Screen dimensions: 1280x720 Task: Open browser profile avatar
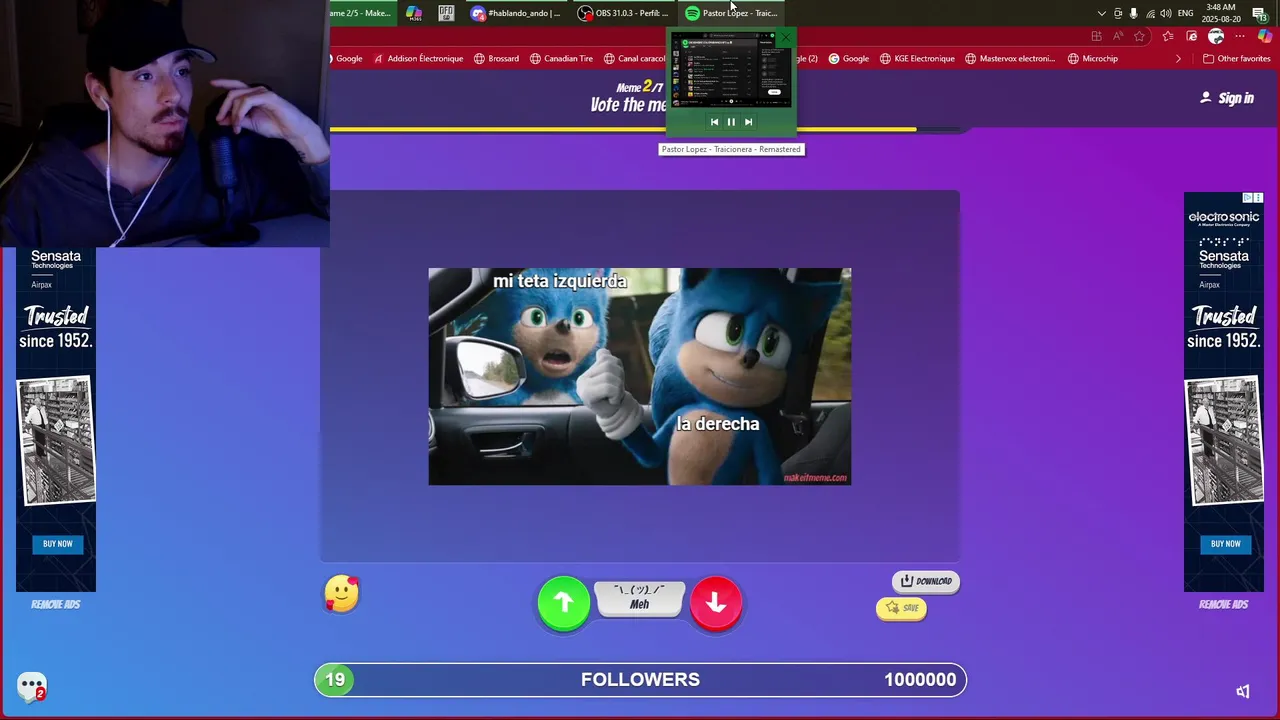[1216, 36]
